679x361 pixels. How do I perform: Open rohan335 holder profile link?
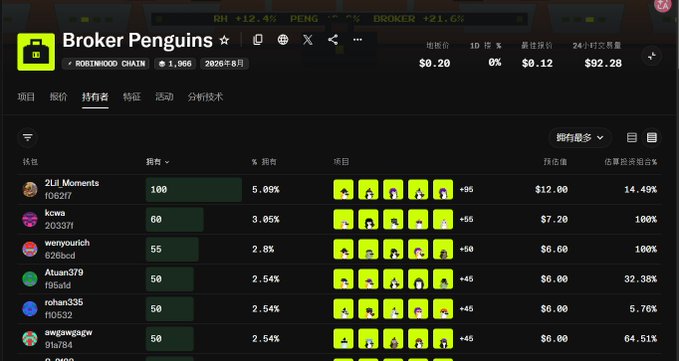(64, 302)
